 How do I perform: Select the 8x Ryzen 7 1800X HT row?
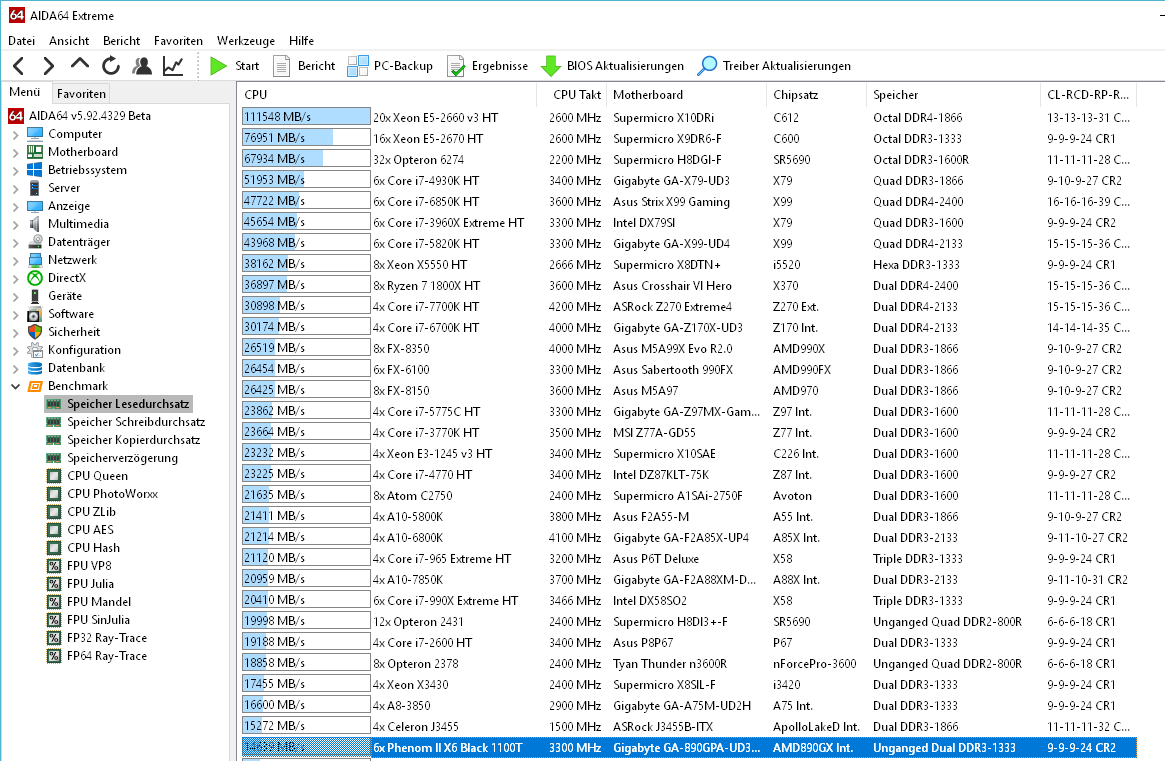pos(689,285)
